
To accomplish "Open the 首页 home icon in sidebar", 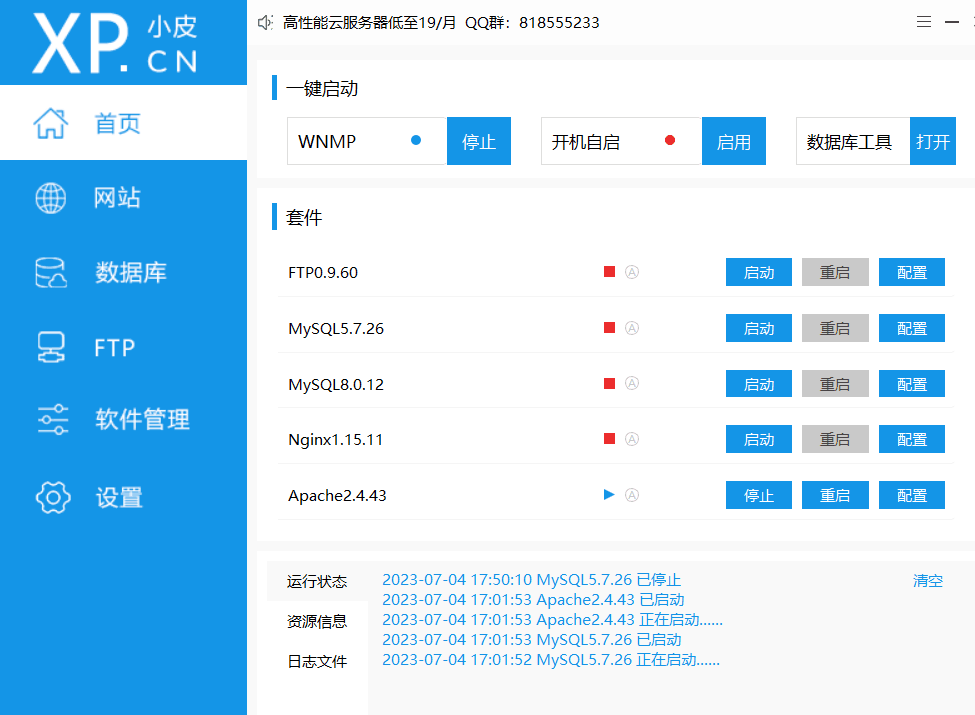I will click(x=50, y=123).
